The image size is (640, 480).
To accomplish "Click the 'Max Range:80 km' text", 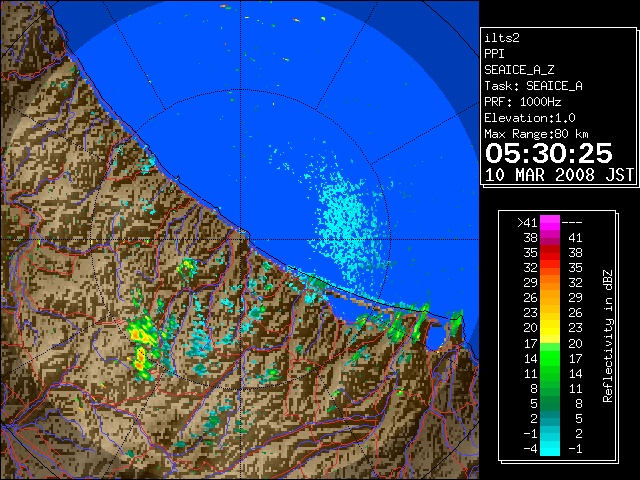I will pyautogui.click(x=536, y=134).
